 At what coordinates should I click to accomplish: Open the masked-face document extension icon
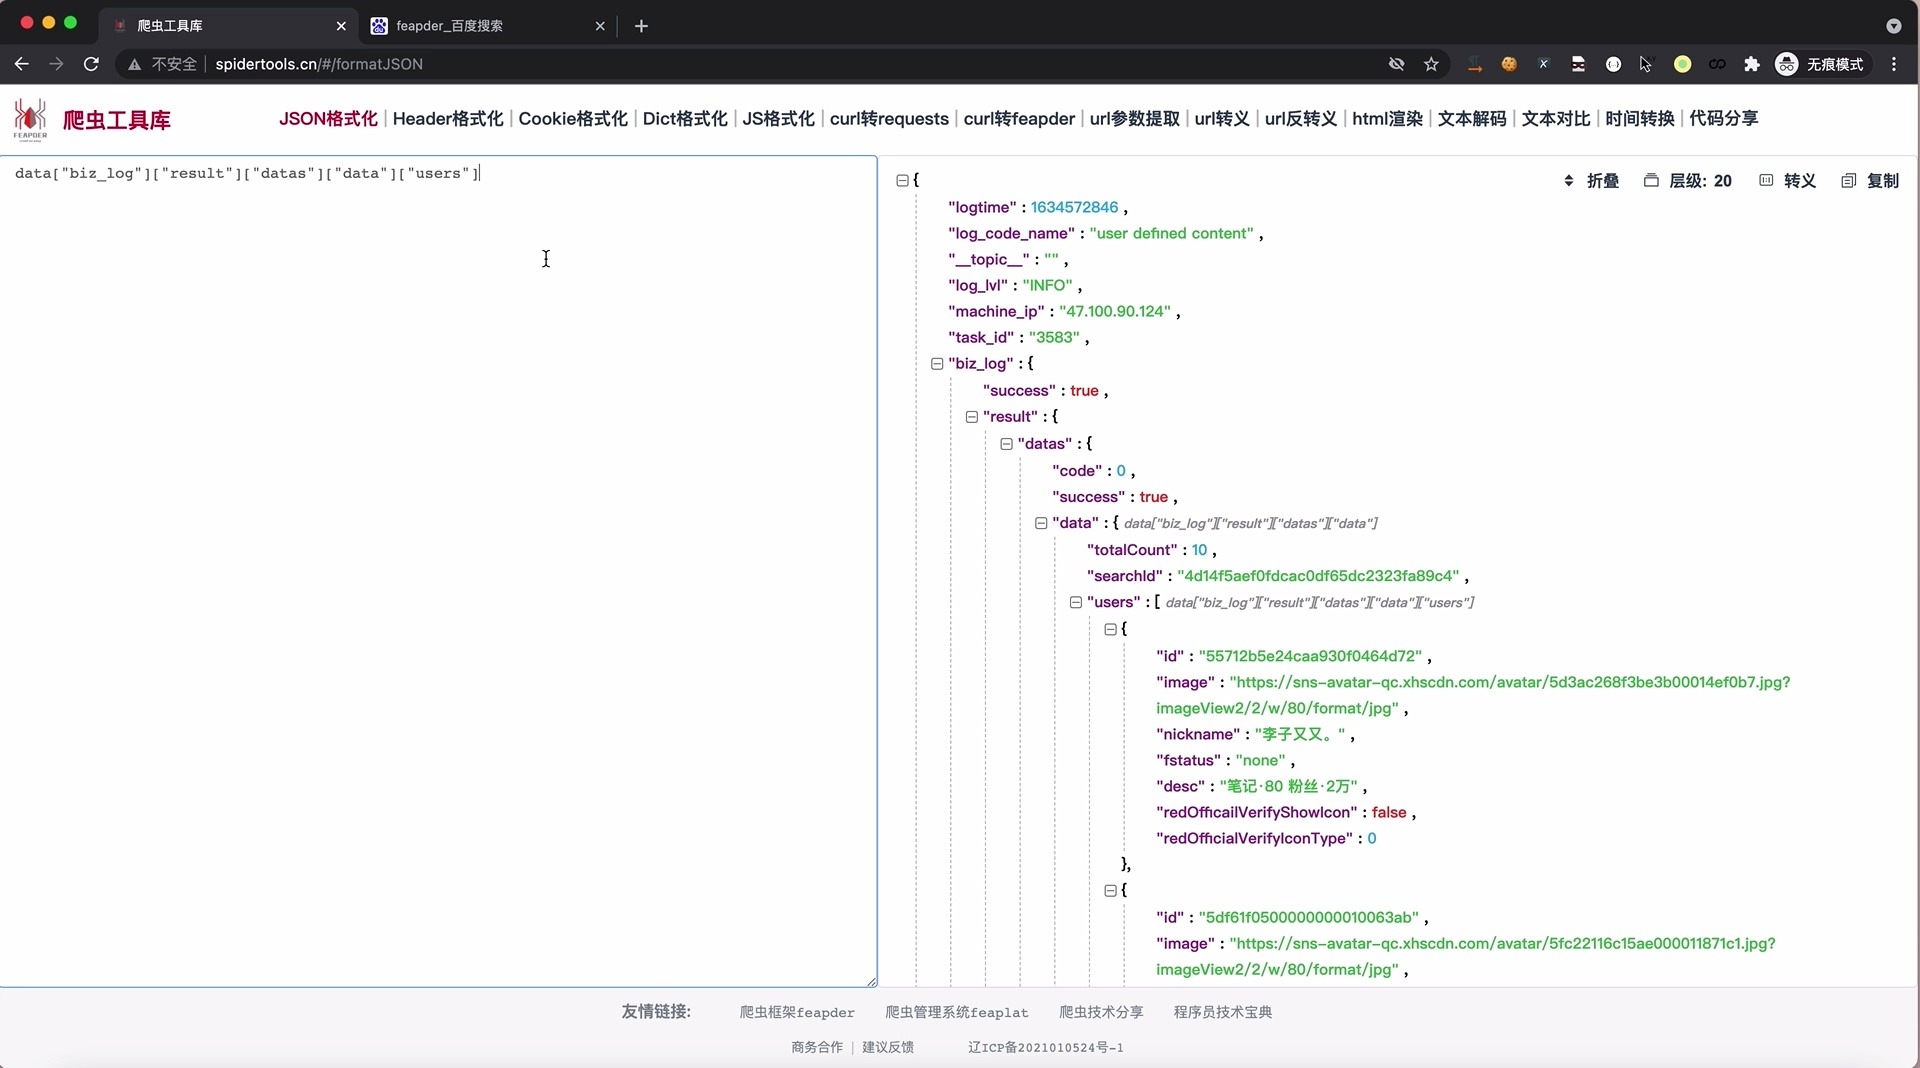tap(1578, 64)
